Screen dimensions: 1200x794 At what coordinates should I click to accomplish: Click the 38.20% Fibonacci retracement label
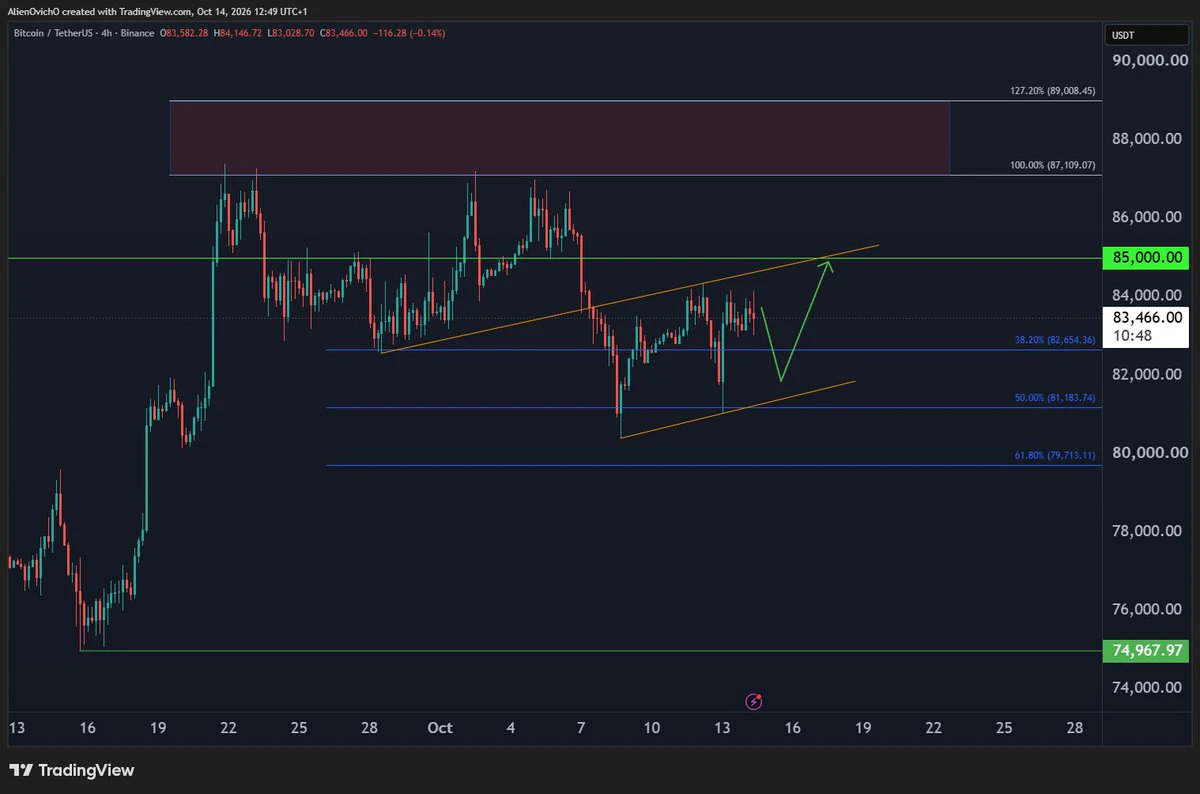click(1055, 340)
